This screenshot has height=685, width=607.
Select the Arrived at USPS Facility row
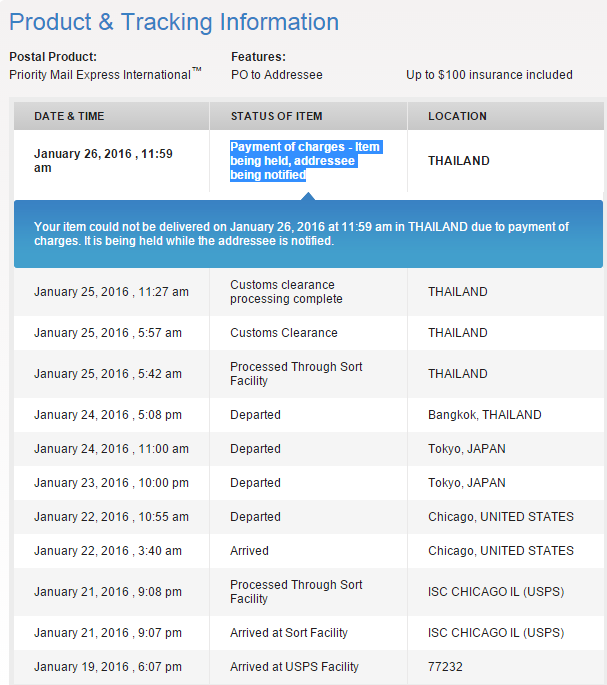[x=309, y=667]
